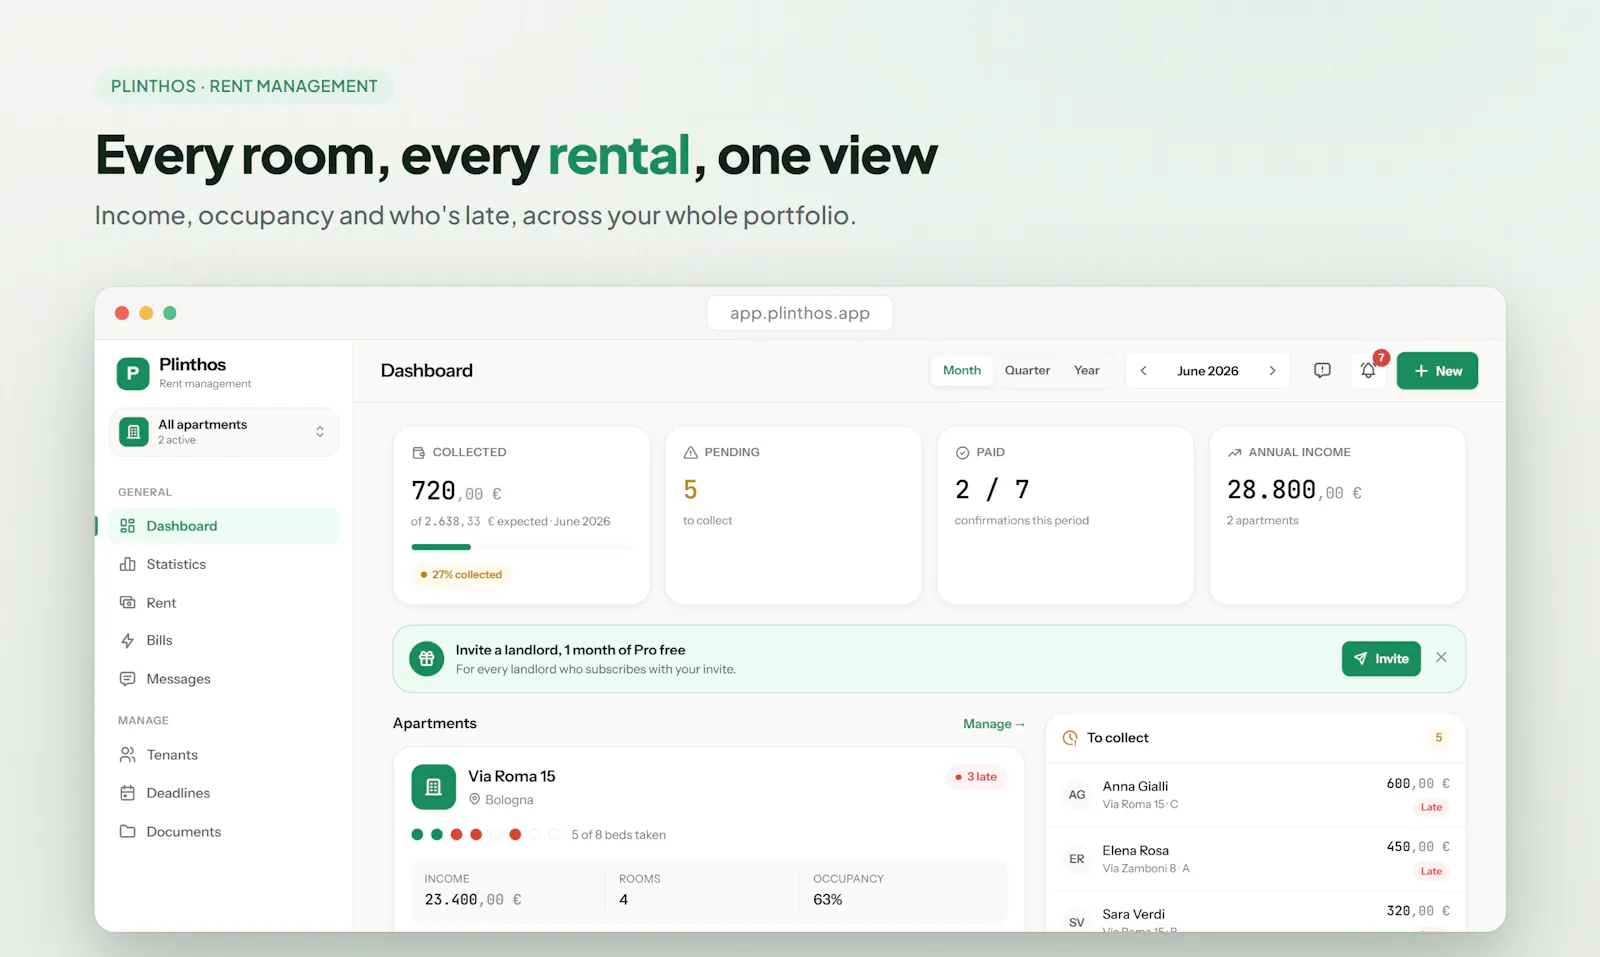Click the 3 late badge

click(976, 777)
